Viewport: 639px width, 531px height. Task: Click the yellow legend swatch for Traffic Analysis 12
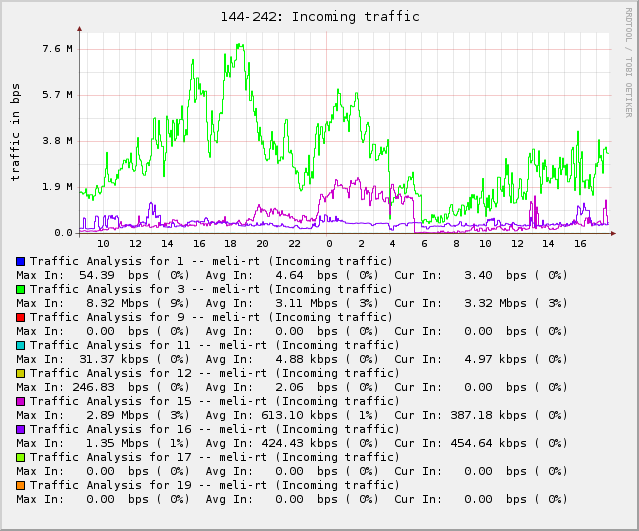pyautogui.click(x=20, y=373)
